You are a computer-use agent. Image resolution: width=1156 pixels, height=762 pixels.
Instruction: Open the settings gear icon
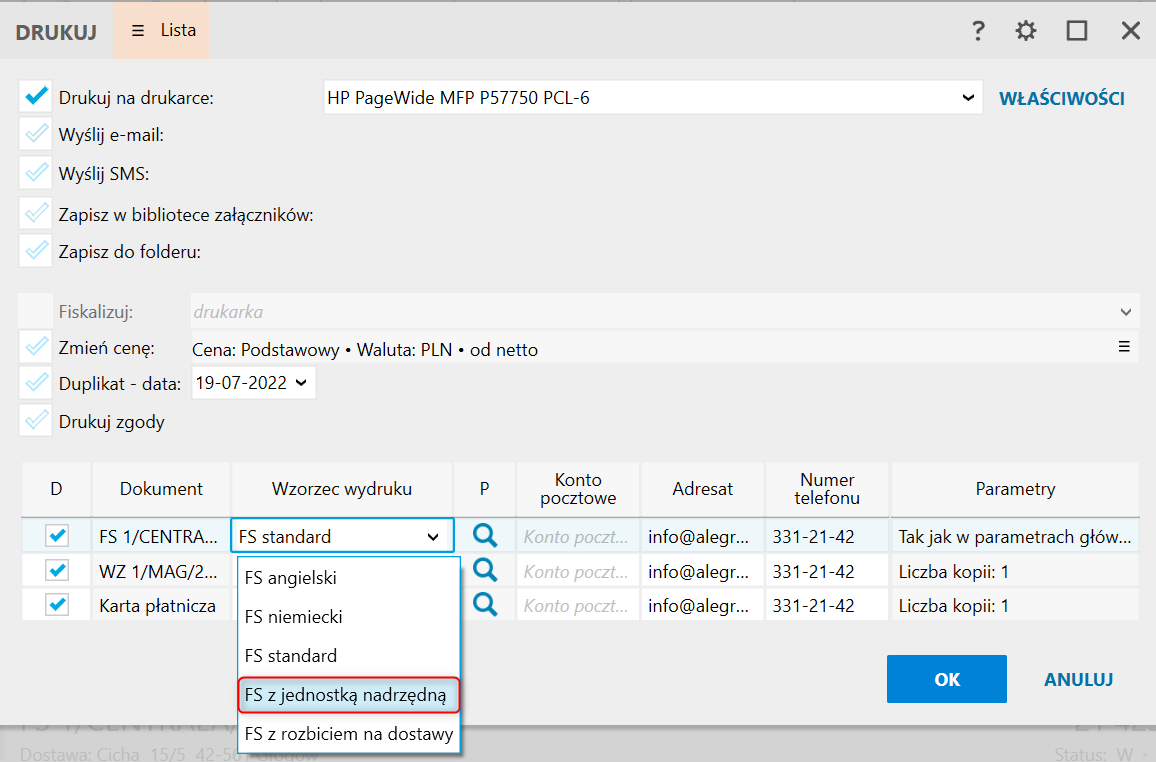[1026, 31]
